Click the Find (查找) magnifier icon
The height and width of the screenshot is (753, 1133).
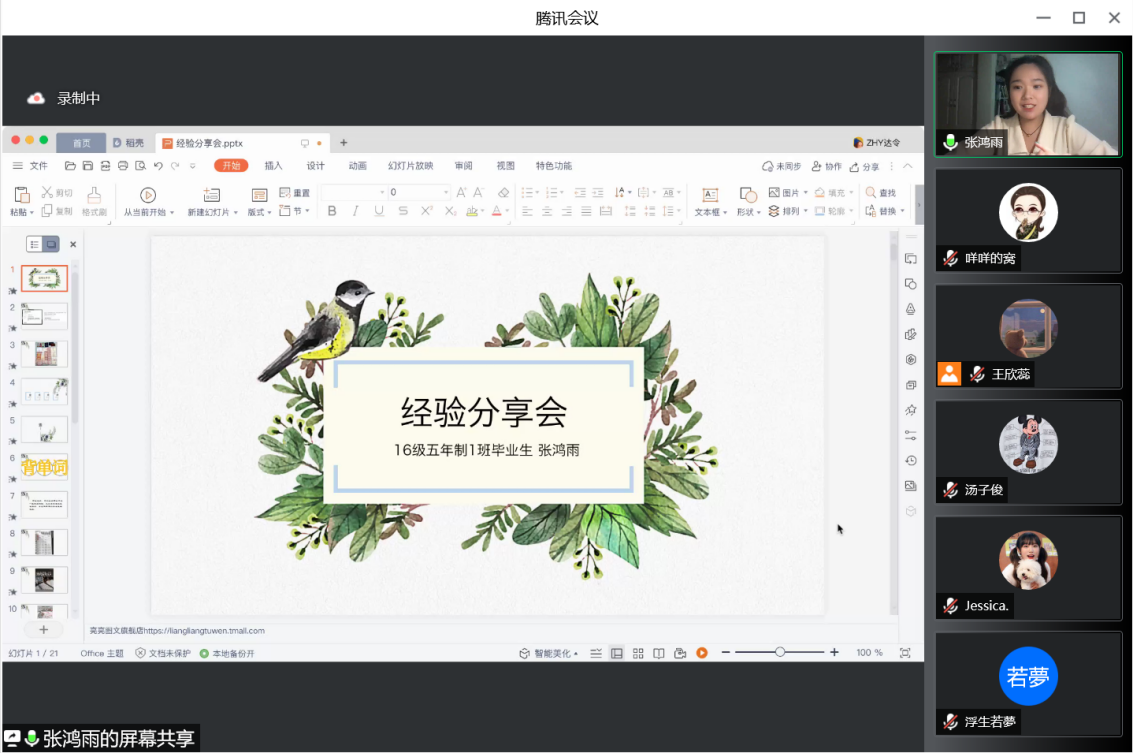[871, 192]
